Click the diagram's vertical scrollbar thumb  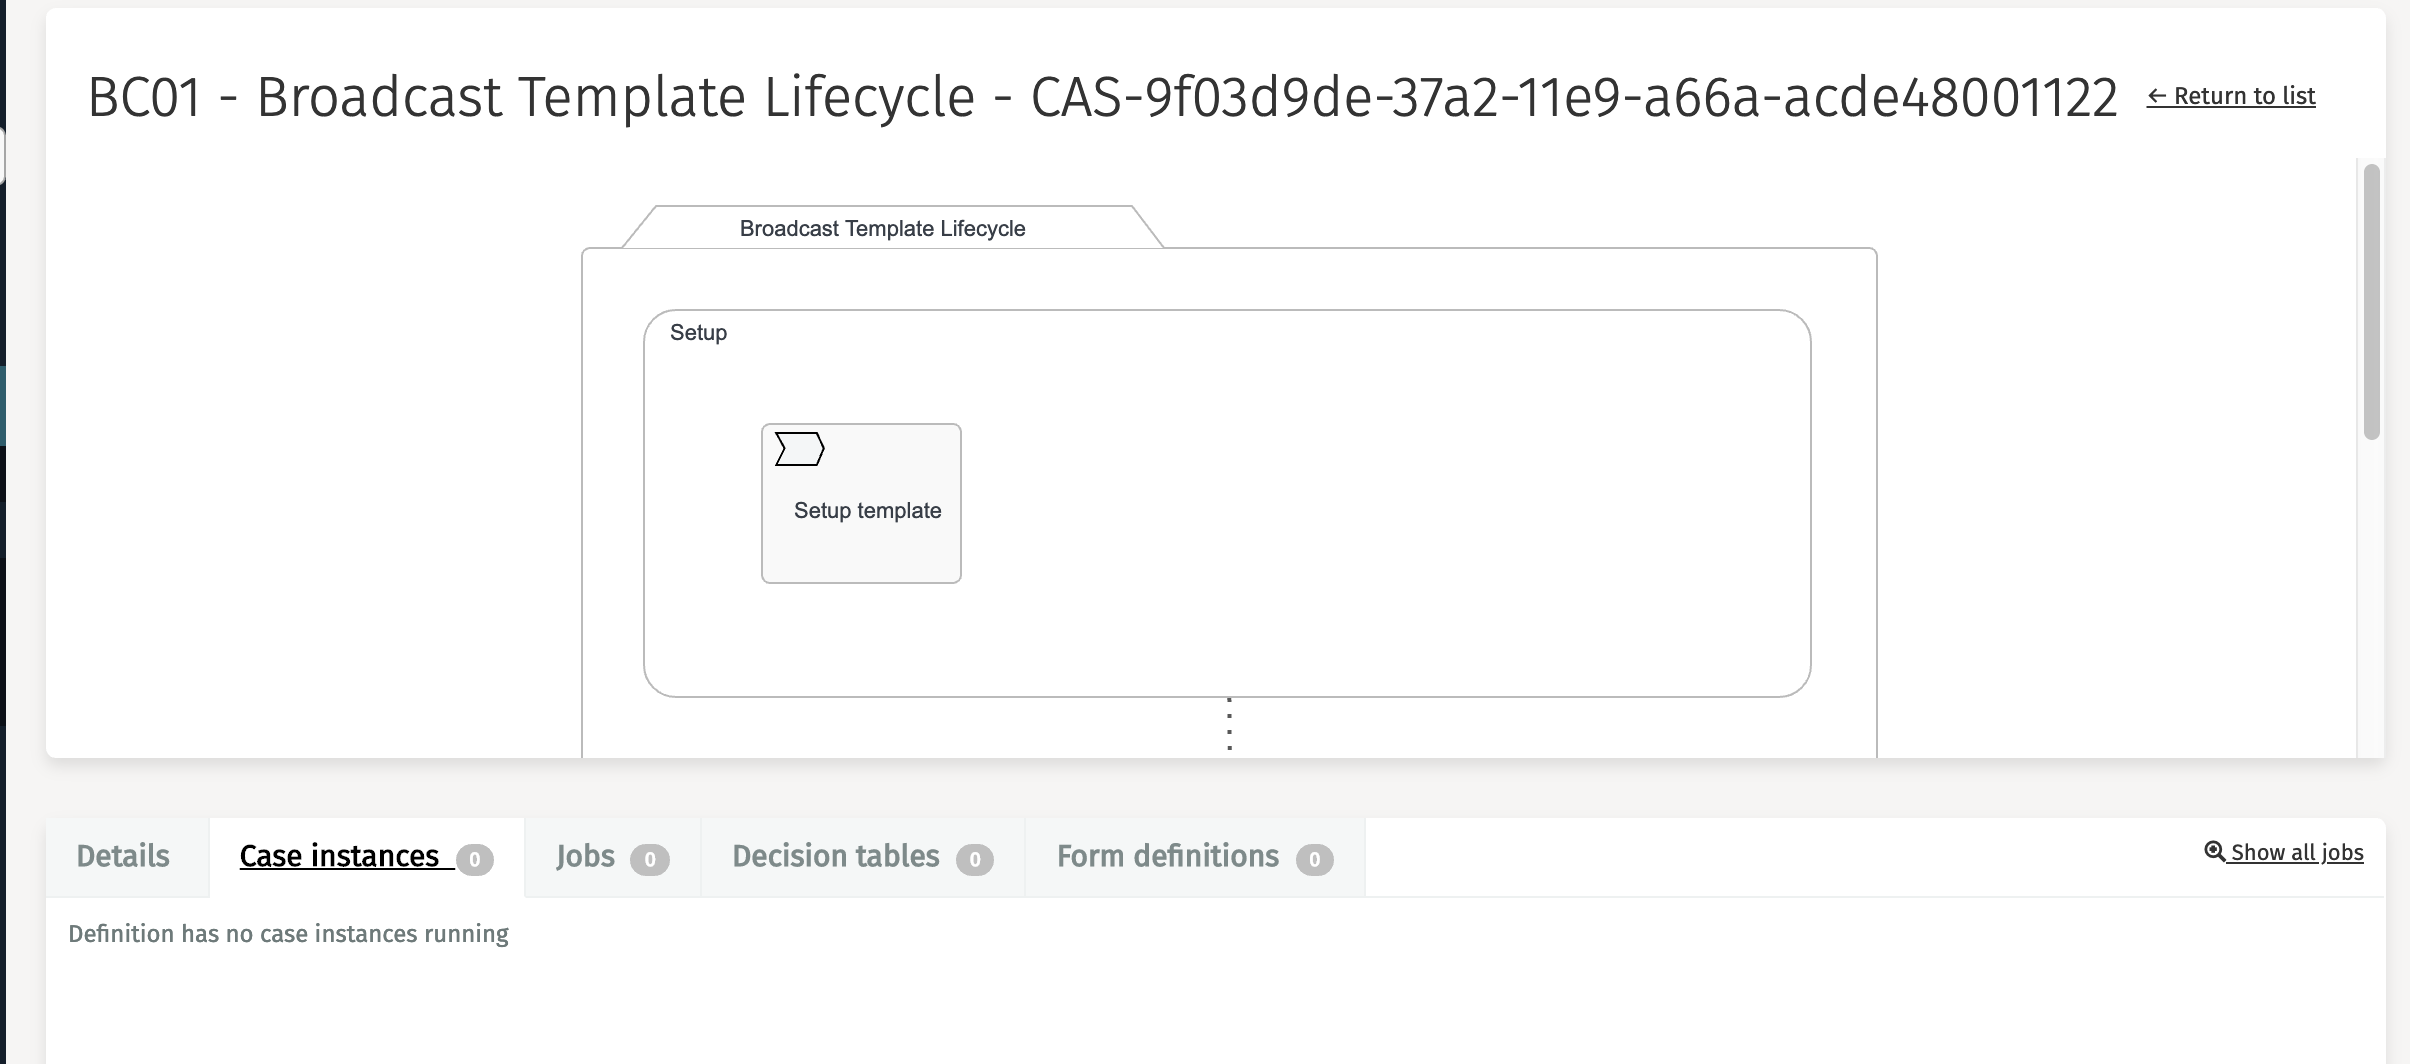click(x=2371, y=300)
